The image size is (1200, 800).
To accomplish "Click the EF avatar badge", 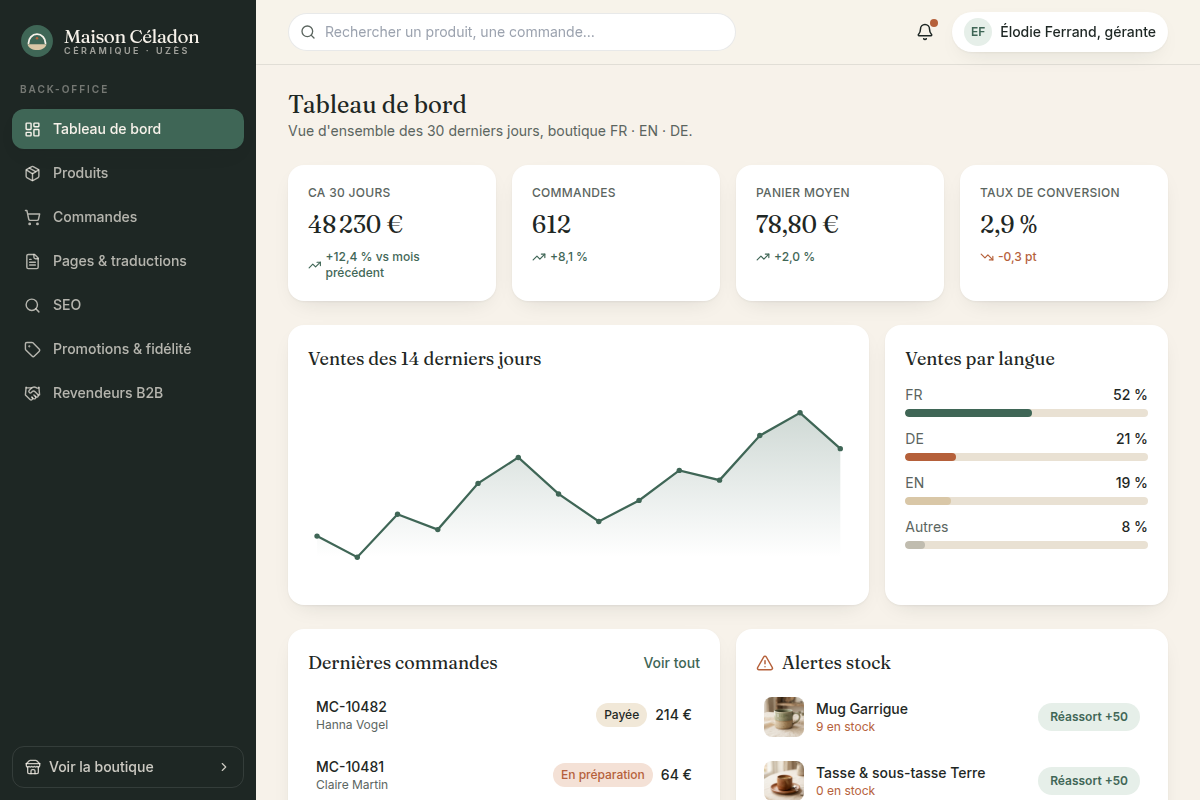I will click(978, 32).
